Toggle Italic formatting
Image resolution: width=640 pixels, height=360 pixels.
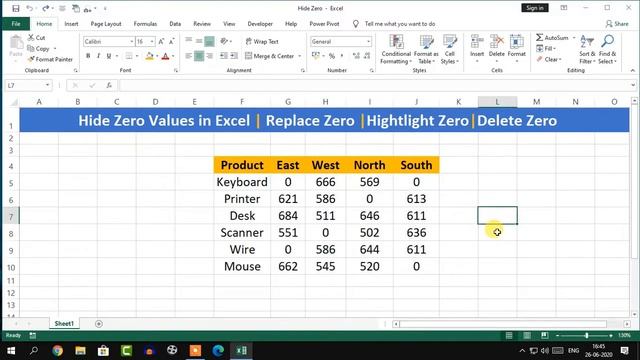[98, 56]
